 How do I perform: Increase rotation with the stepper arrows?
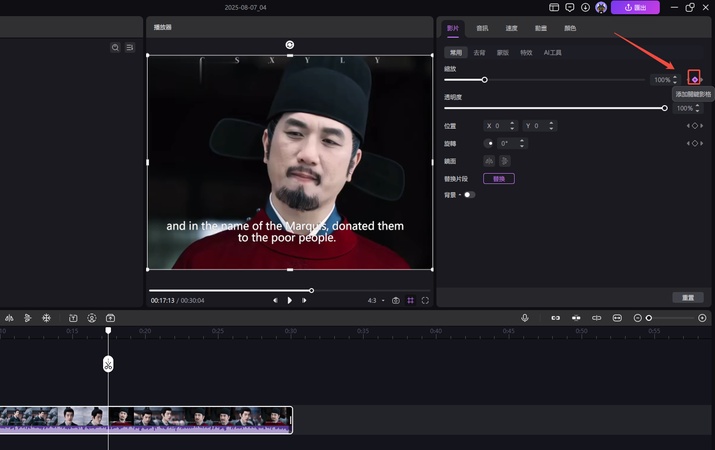pos(522,141)
